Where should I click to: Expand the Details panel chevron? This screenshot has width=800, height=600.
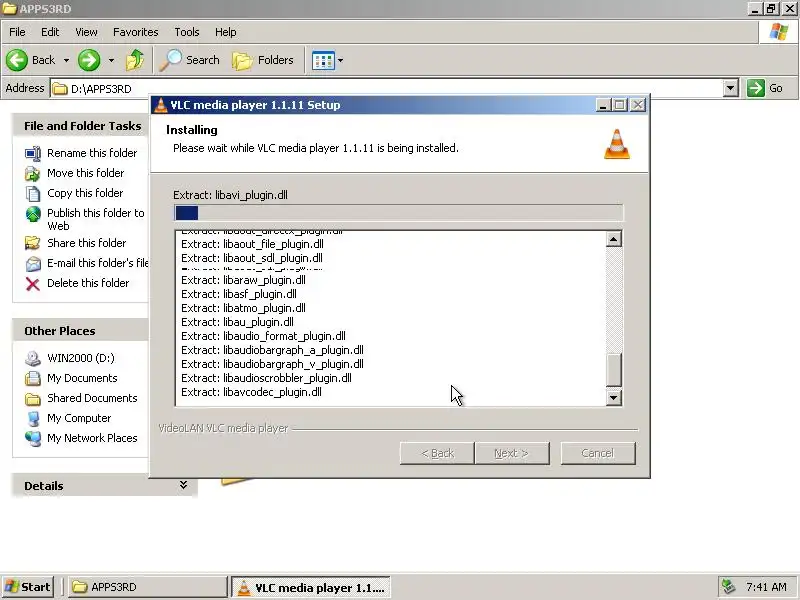tap(183, 485)
